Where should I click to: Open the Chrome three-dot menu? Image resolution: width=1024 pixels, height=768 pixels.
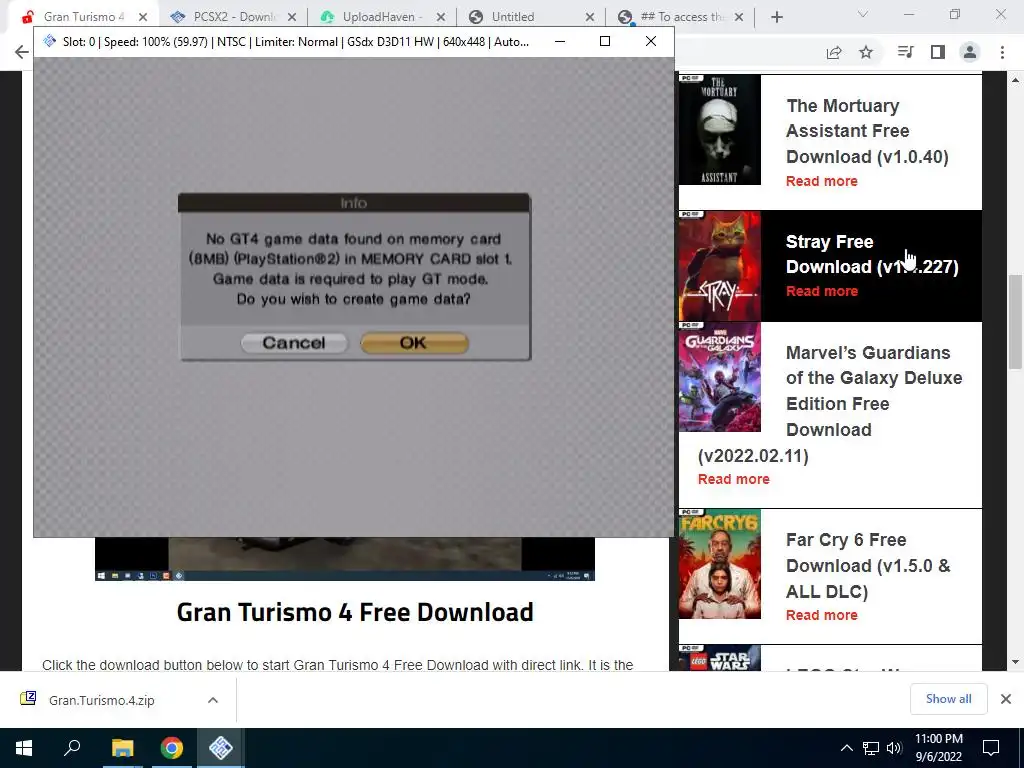point(1002,52)
